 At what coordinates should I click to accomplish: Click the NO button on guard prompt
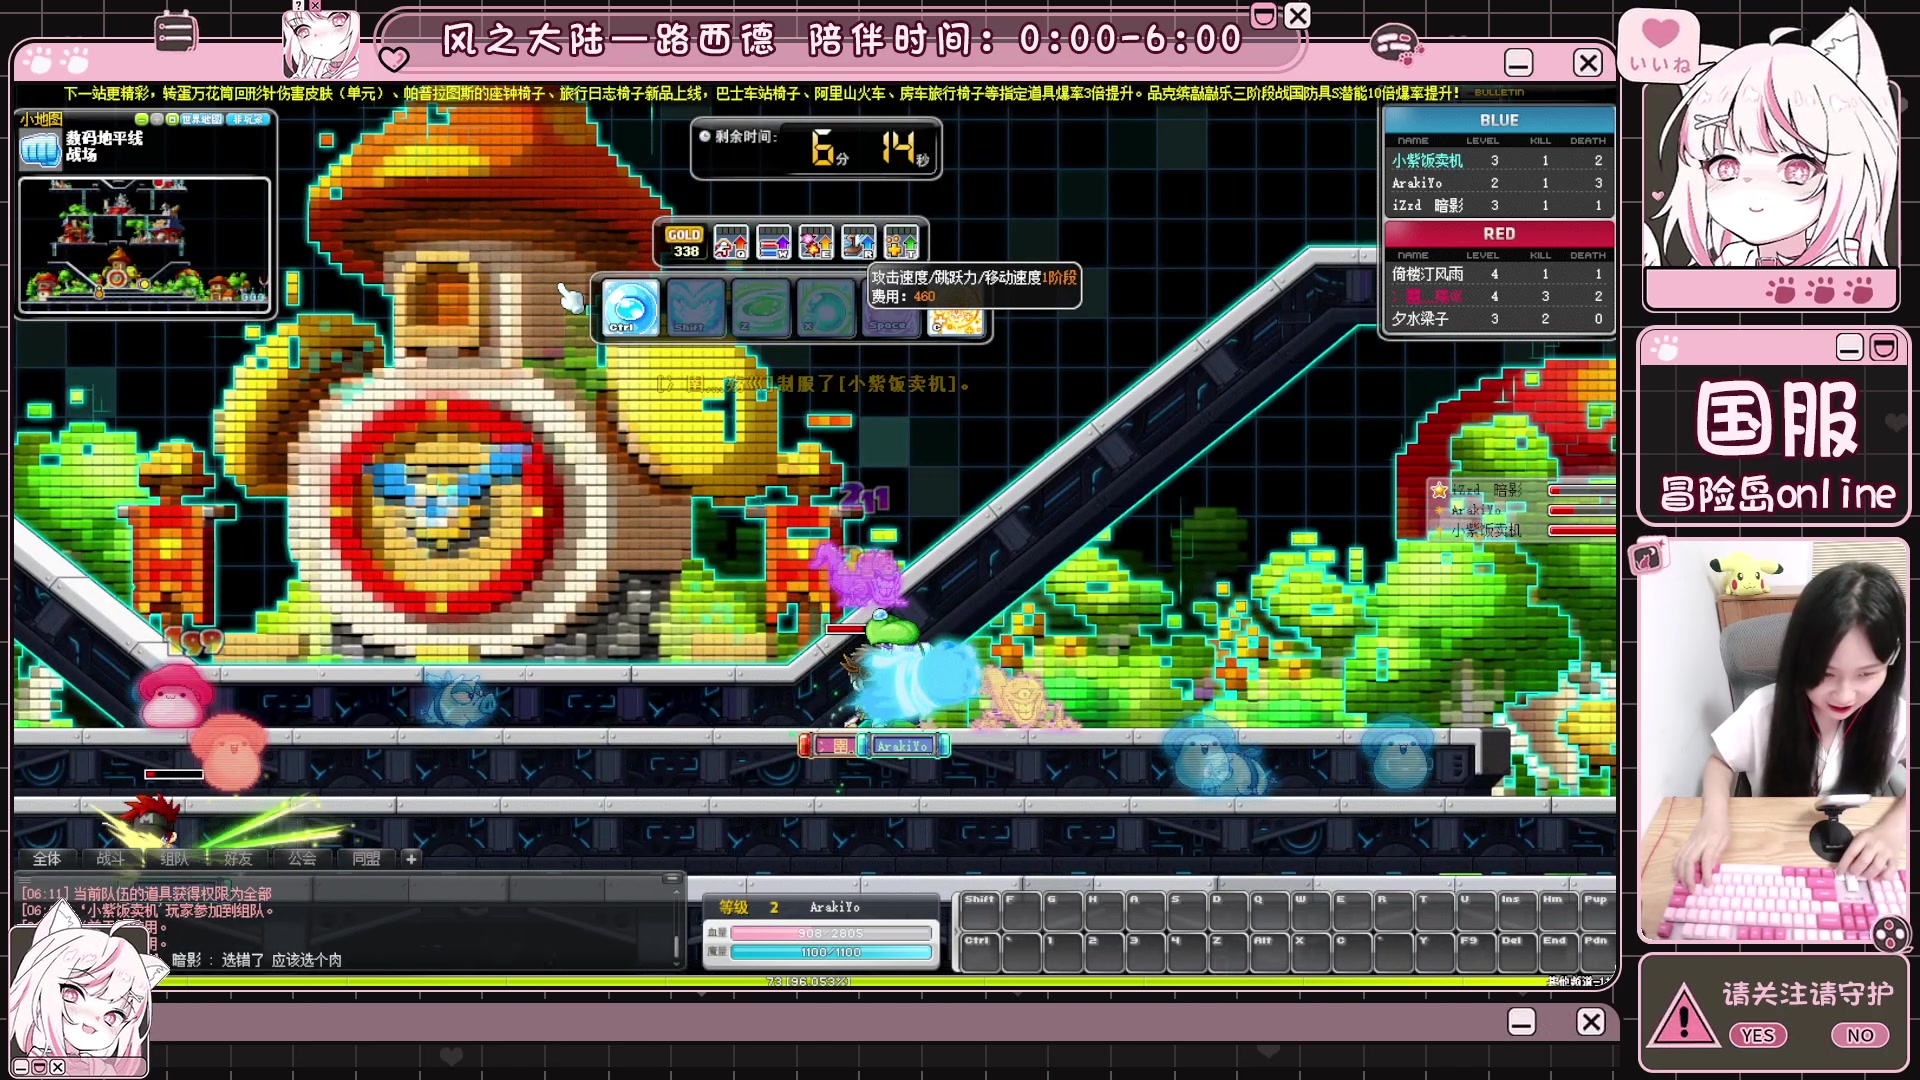click(x=1860, y=1035)
